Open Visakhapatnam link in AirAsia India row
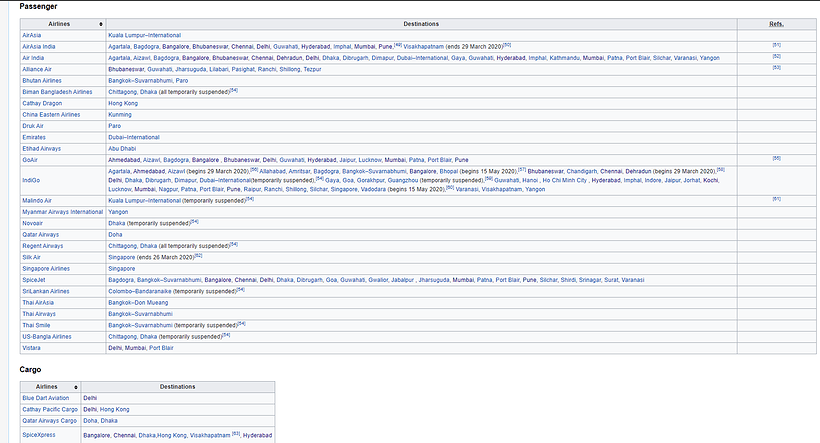Viewport: 820px width, 443px height. (x=424, y=47)
